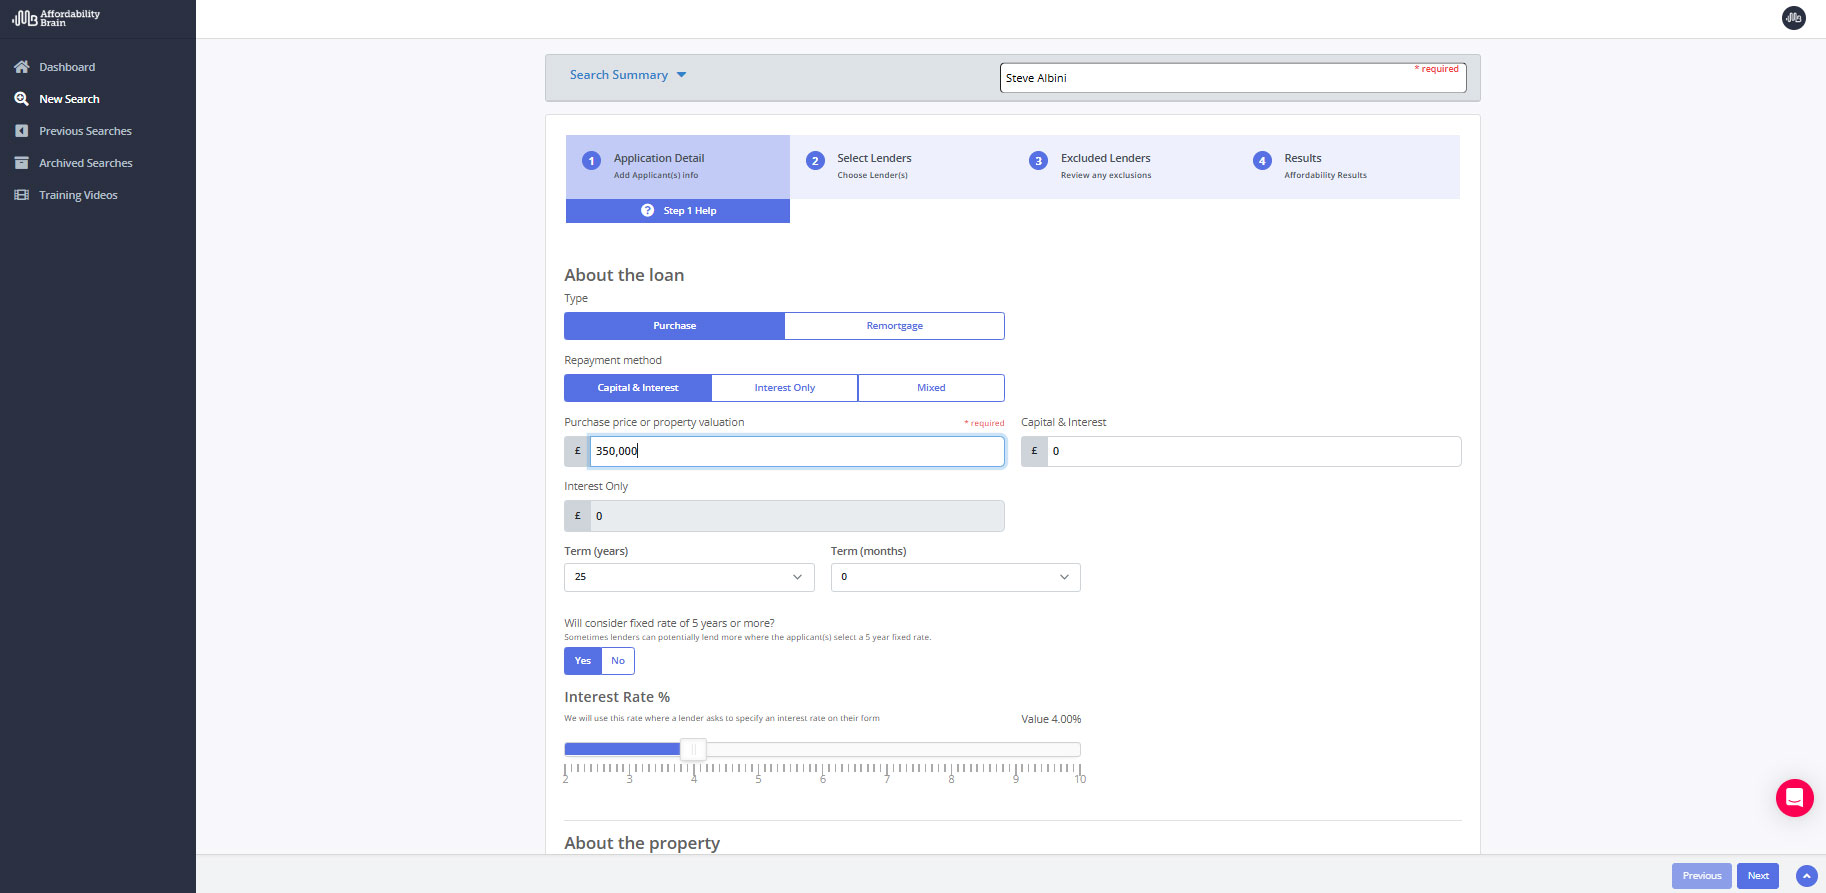Image resolution: width=1826 pixels, height=893 pixels.
Task: Click the Dashboard home icon
Action: click(21, 67)
